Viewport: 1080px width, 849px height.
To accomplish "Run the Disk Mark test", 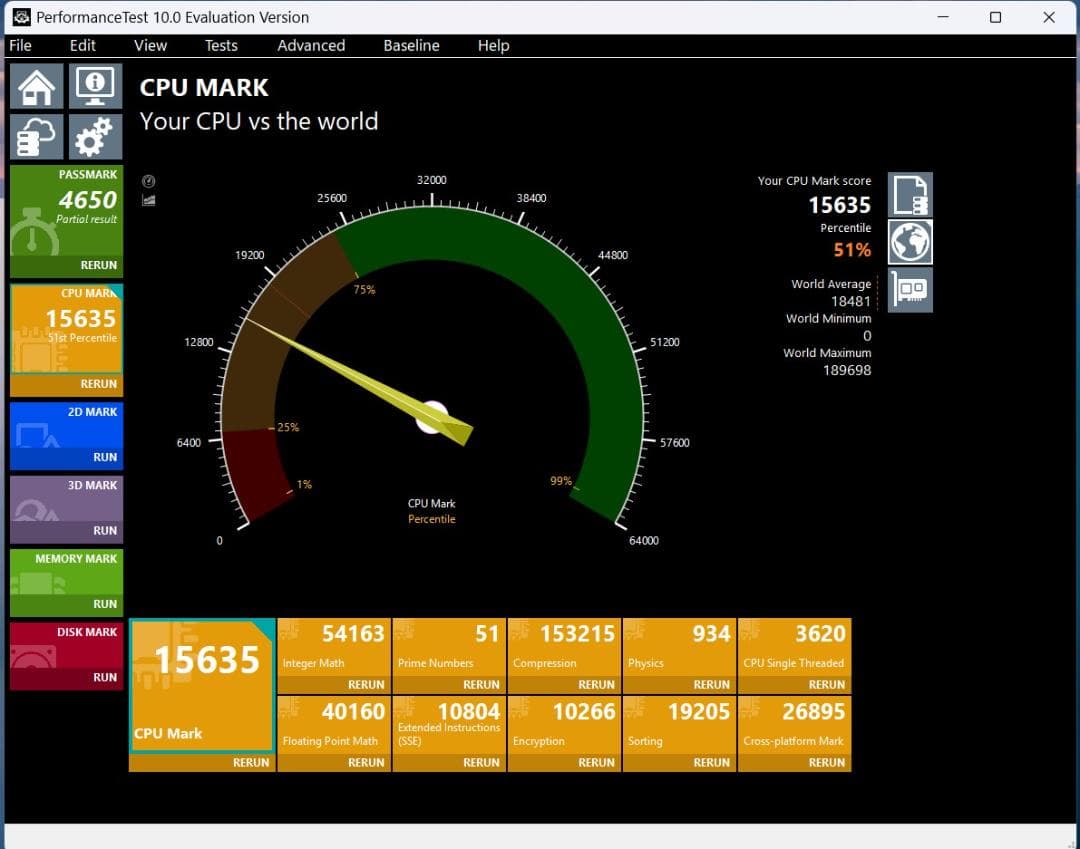I will (104, 677).
